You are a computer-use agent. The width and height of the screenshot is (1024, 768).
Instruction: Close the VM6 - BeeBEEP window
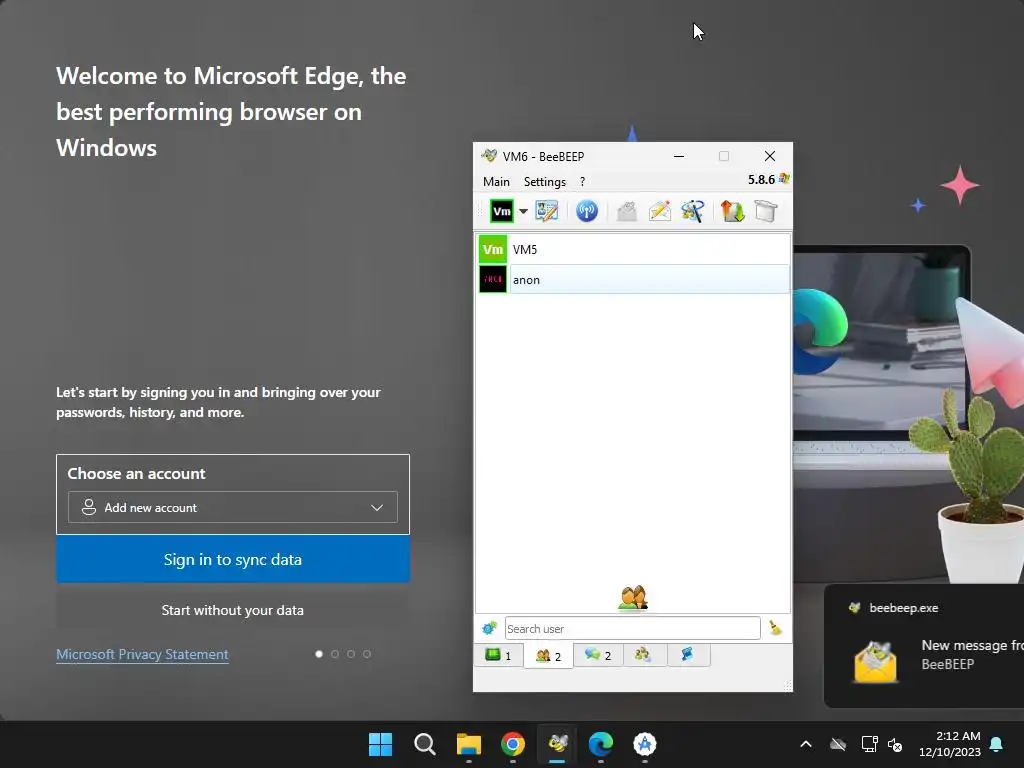pyautogui.click(x=770, y=156)
